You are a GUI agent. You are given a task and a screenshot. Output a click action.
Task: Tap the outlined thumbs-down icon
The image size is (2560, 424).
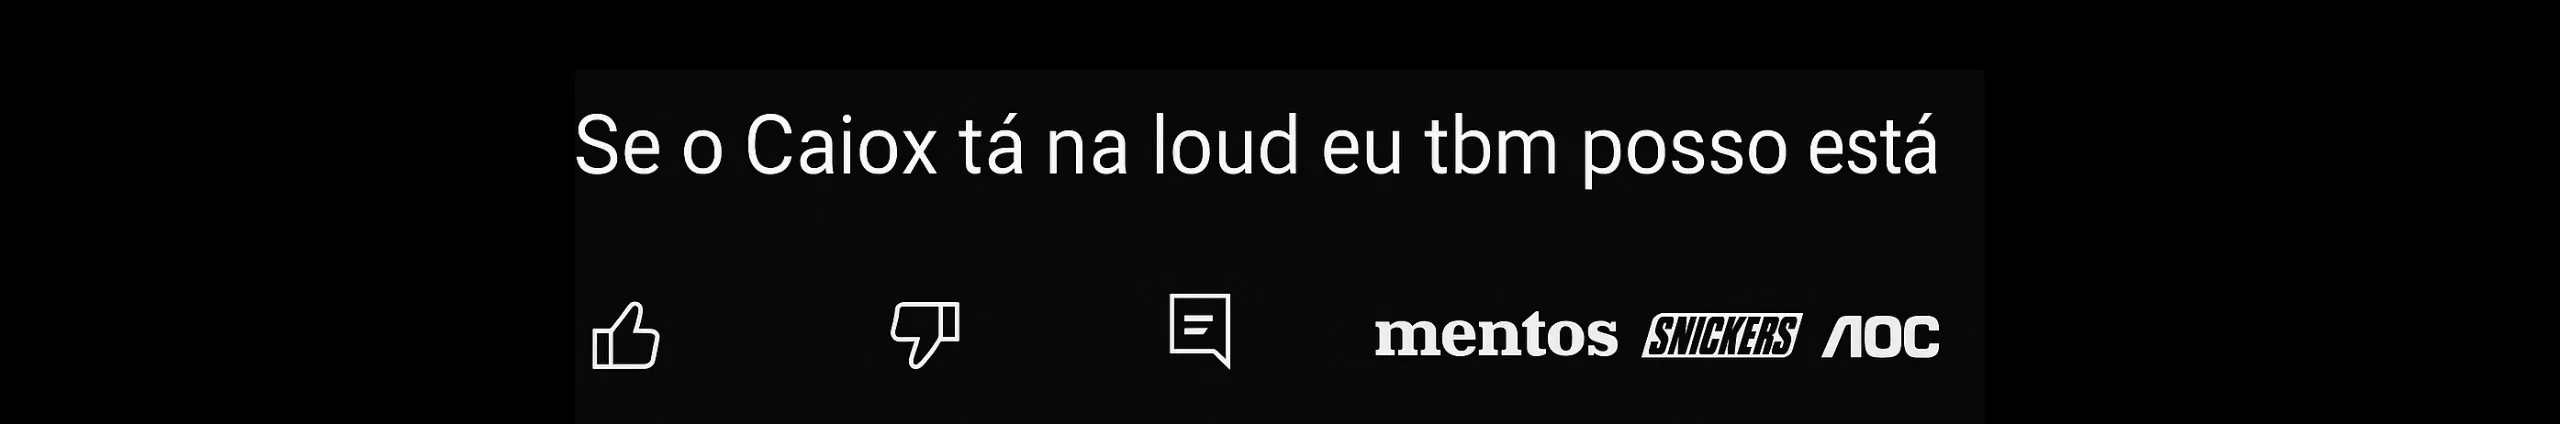tap(925, 334)
